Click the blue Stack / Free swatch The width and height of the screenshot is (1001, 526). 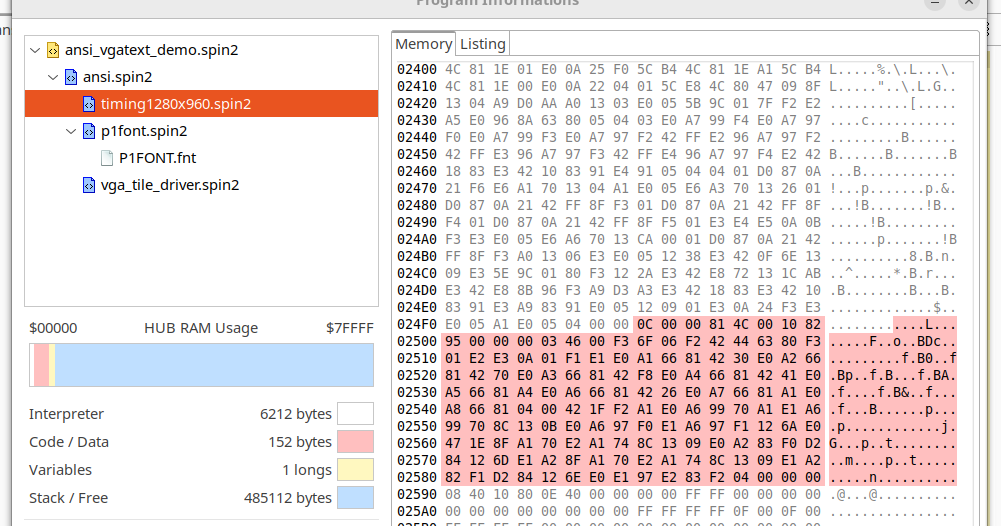coord(356,498)
